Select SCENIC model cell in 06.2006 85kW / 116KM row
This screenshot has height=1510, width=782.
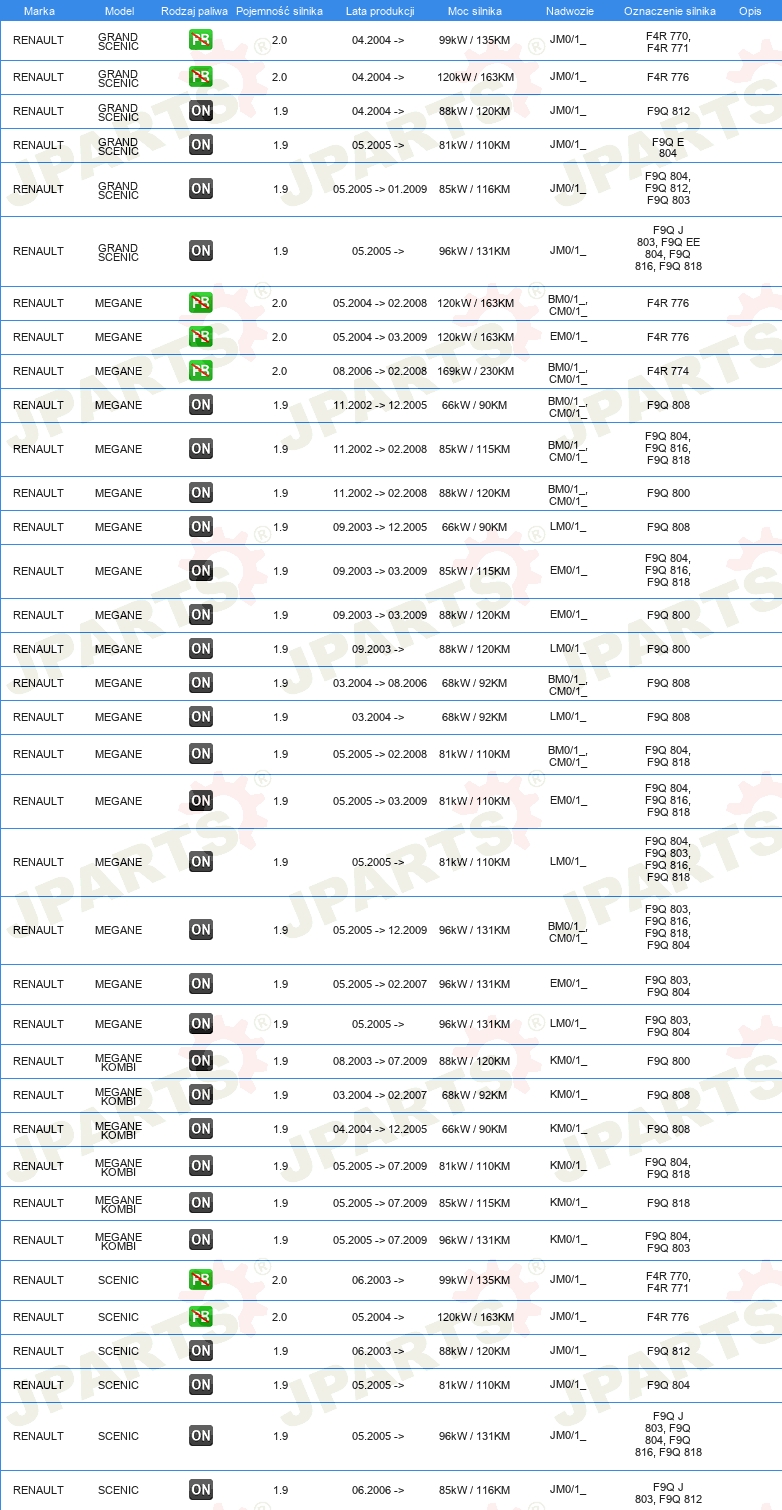click(x=119, y=1490)
